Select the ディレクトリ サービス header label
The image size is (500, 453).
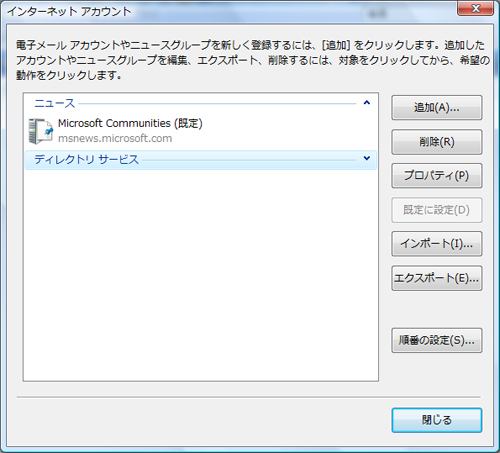tap(86, 159)
